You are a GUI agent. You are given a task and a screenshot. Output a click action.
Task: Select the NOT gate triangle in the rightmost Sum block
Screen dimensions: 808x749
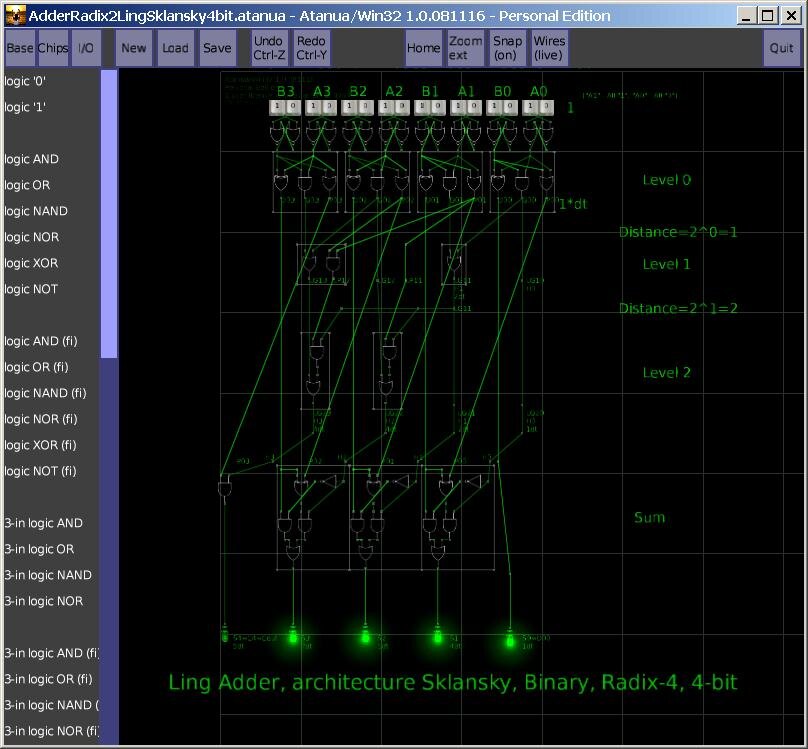pos(474,482)
